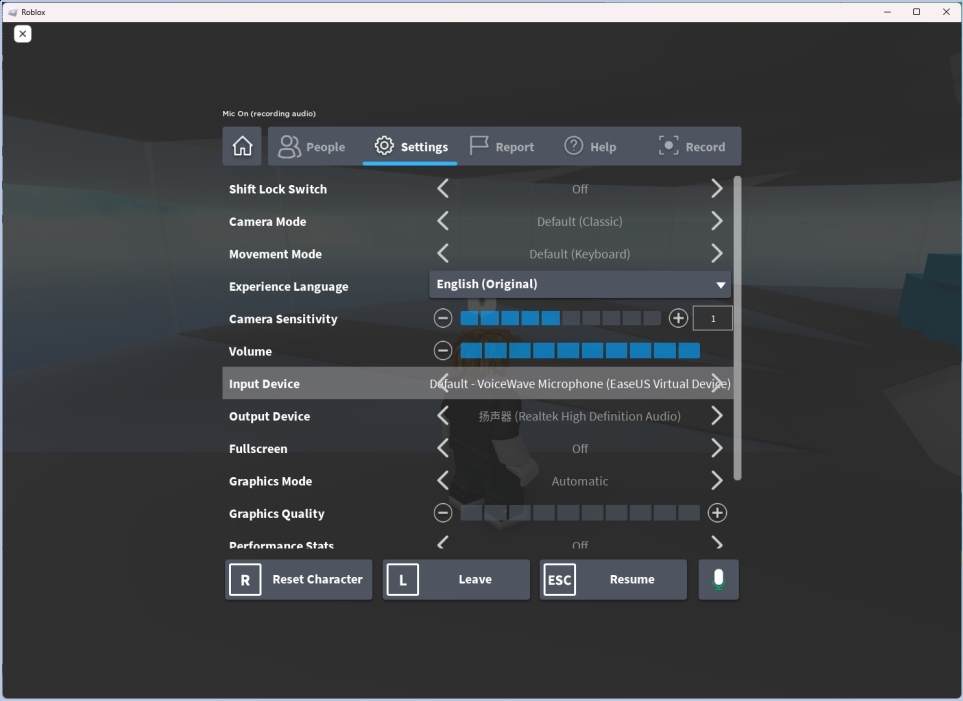Advance Camera Mode with right chevron
Viewport: 963px width, 701px height.
click(716, 221)
